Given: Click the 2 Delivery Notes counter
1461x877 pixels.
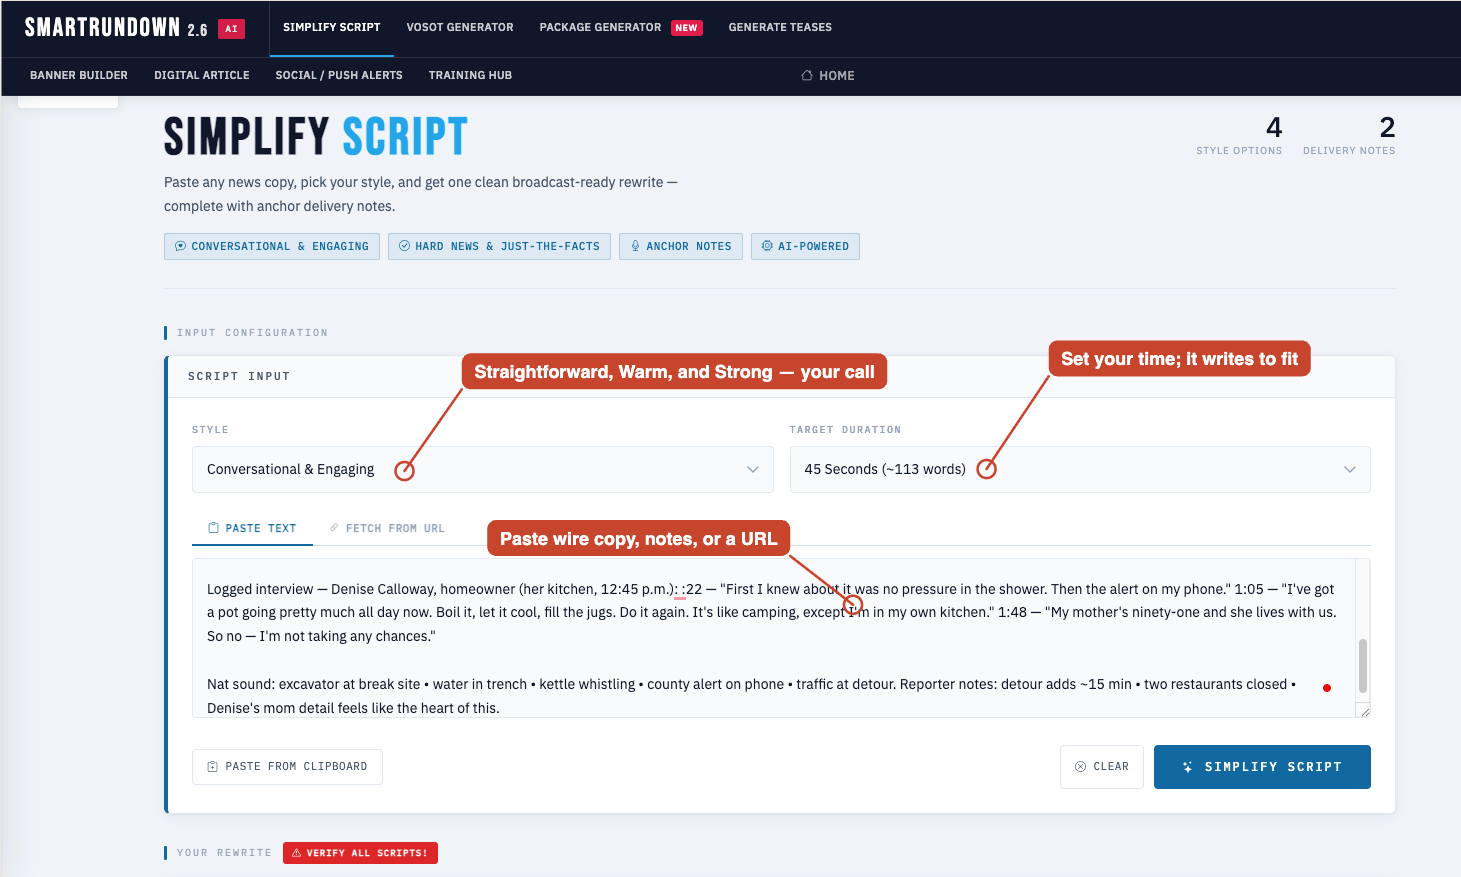Looking at the screenshot, I should coord(1349,135).
